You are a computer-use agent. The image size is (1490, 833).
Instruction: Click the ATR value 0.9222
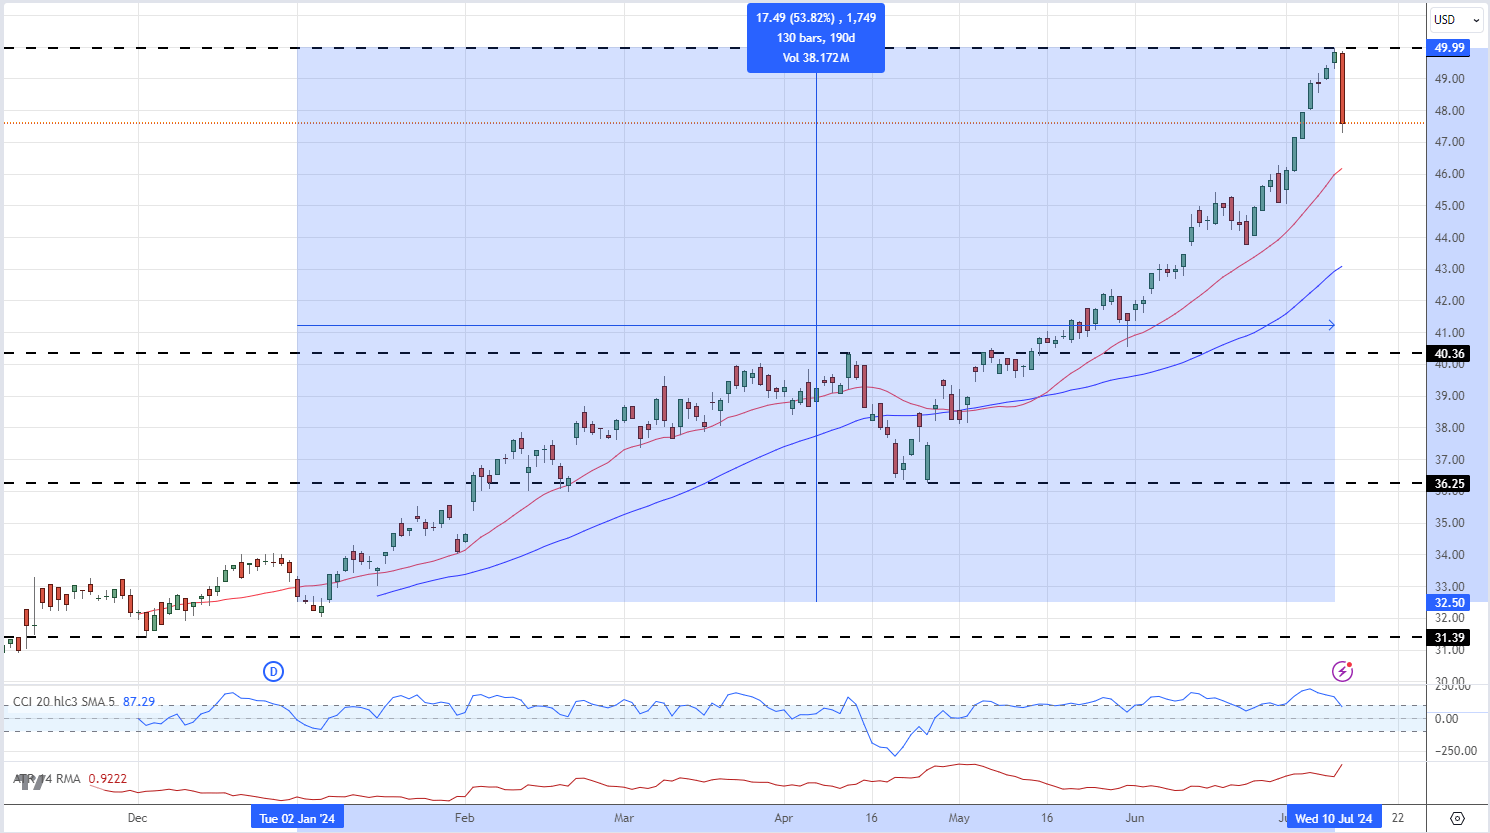click(x=108, y=779)
